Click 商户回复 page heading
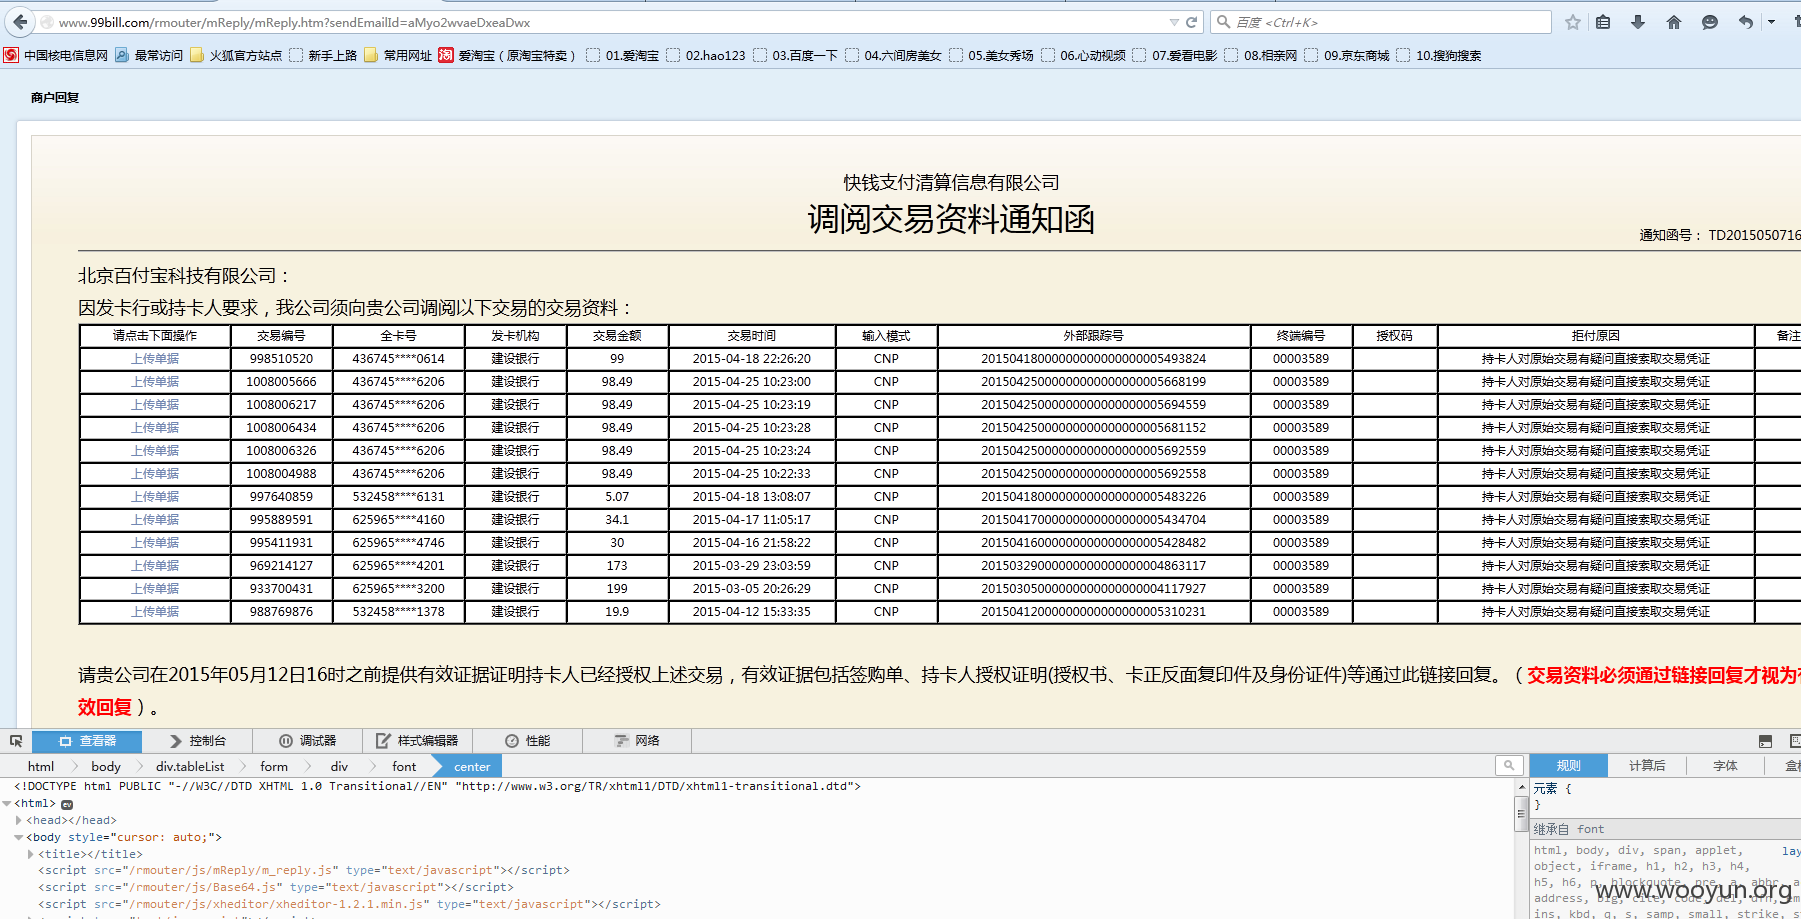Image resolution: width=1801 pixels, height=919 pixels. (x=55, y=98)
